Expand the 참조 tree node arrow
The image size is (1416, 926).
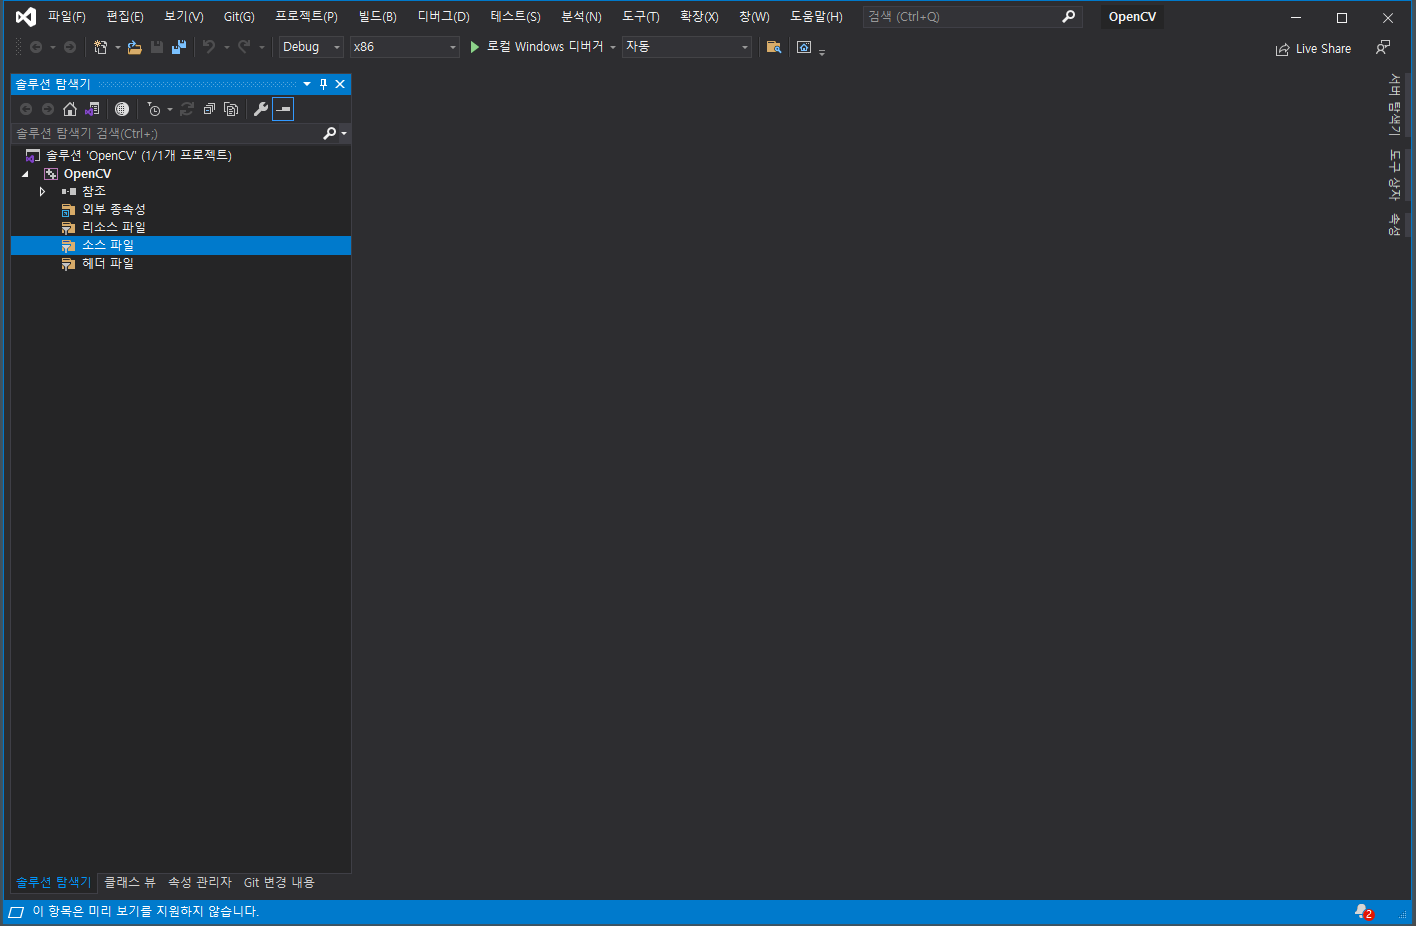(42, 191)
